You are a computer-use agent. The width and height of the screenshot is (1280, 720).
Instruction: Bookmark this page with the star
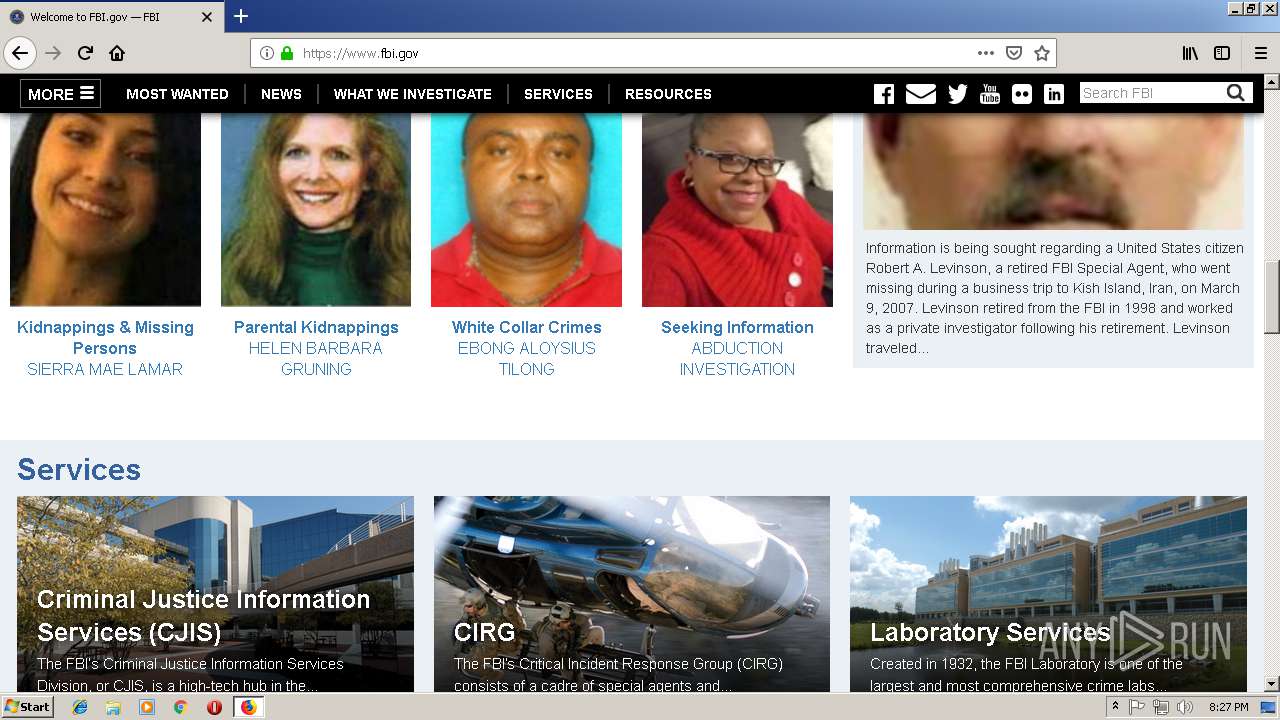tap(1042, 53)
